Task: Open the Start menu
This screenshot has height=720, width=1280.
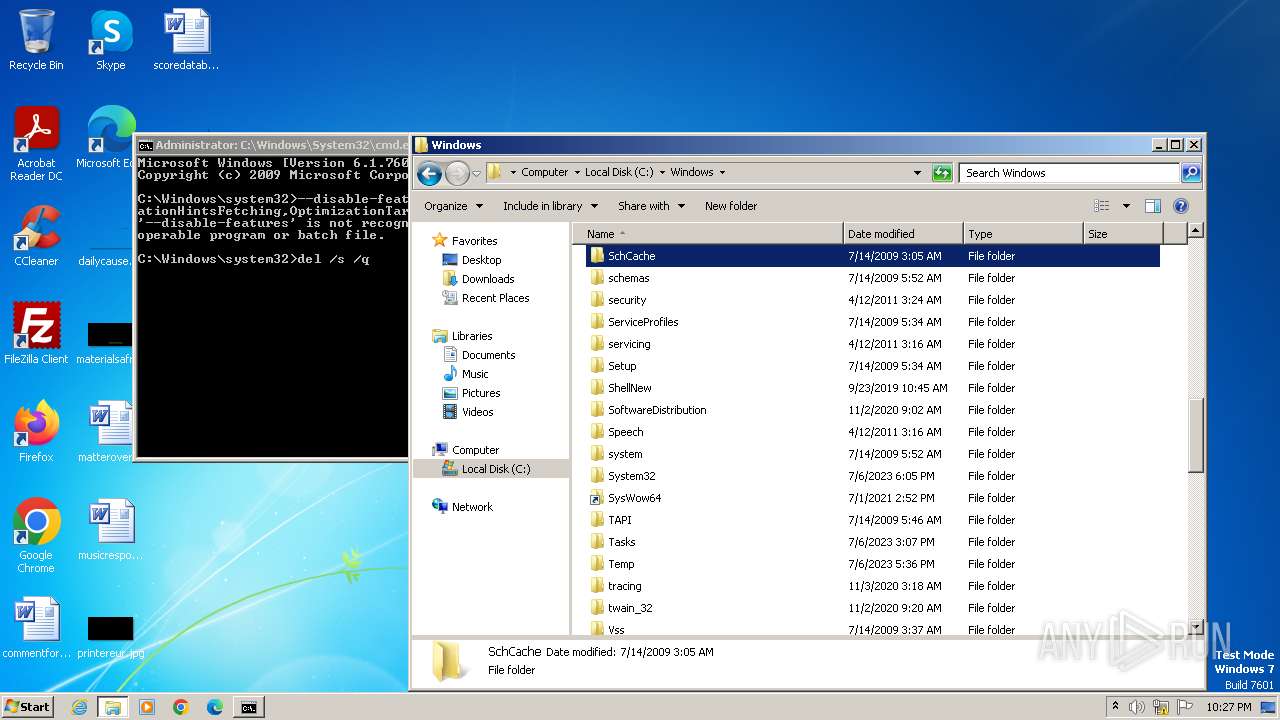Action: (28, 707)
